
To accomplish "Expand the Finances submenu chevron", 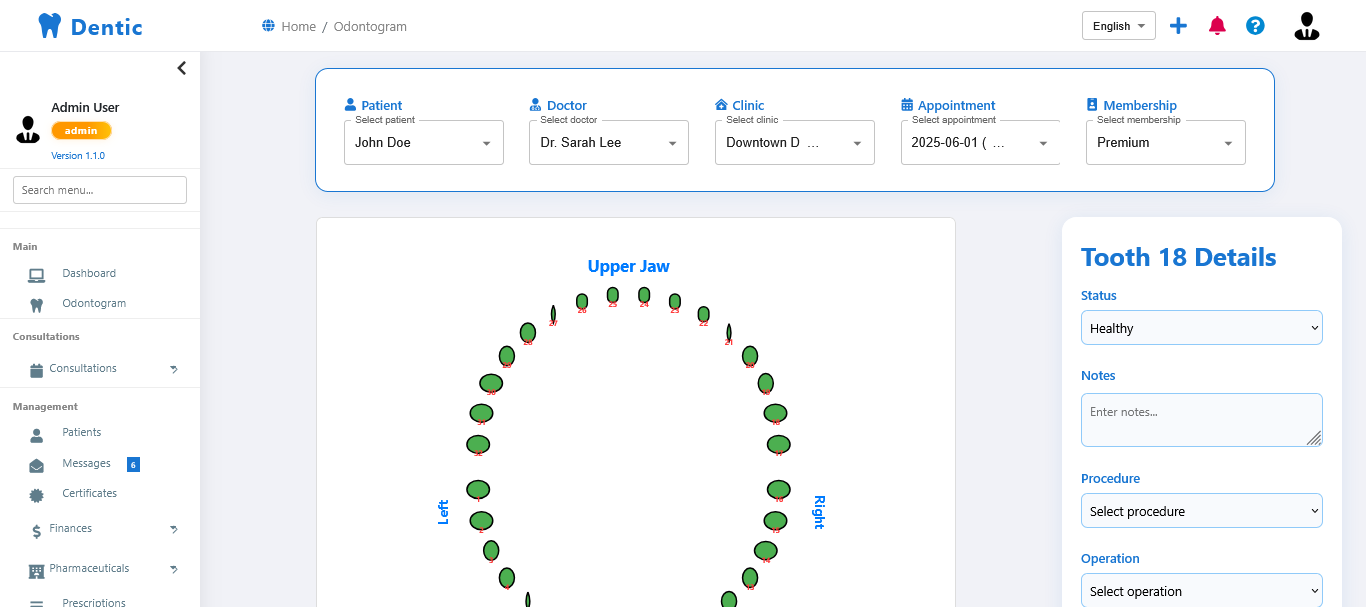I will (x=172, y=529).
